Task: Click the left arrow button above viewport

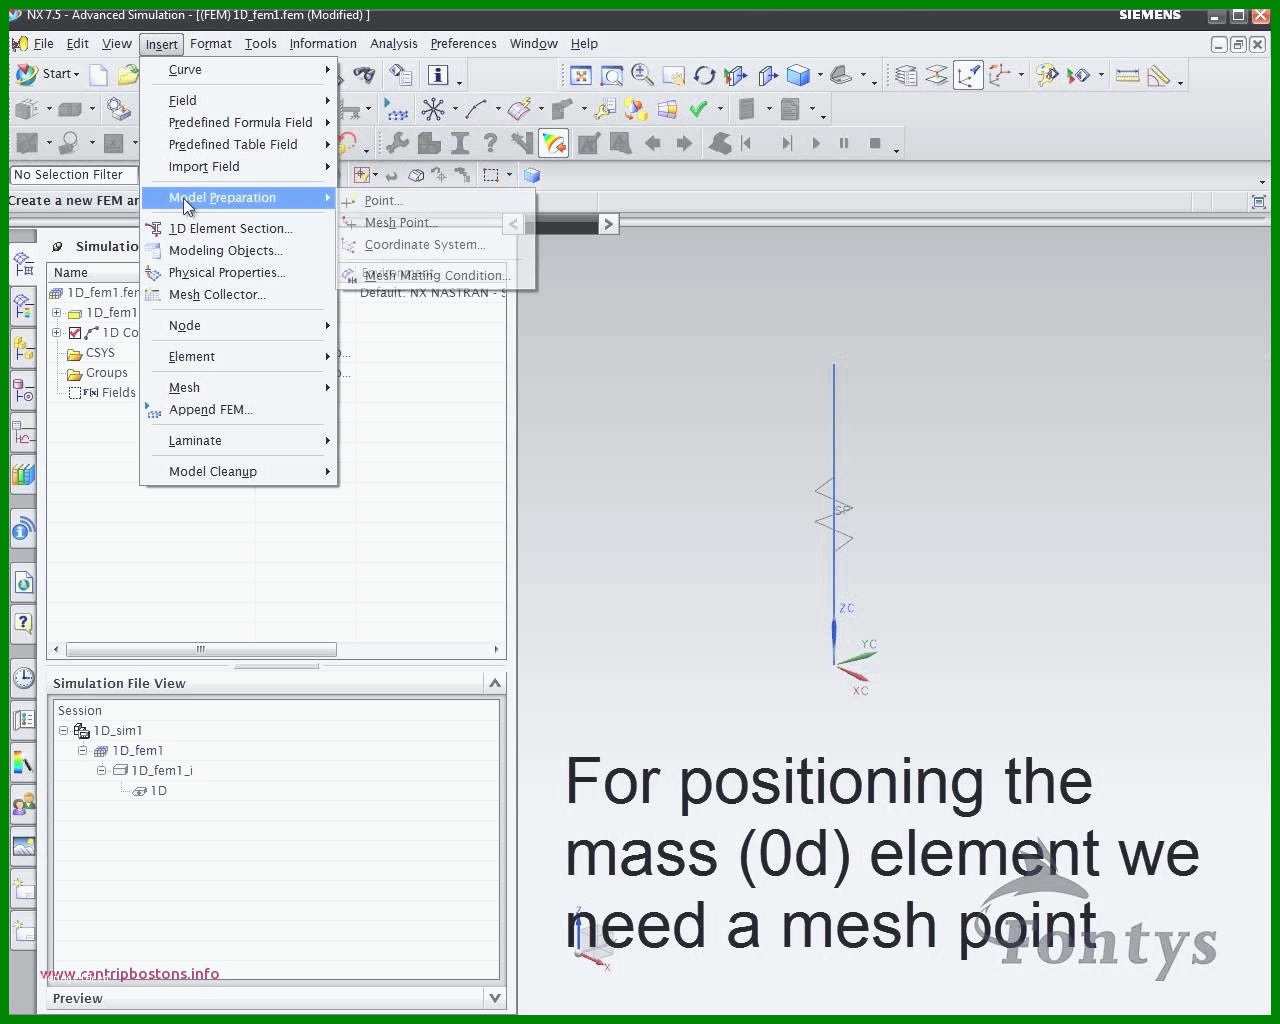Action: (x=513, y=224)
